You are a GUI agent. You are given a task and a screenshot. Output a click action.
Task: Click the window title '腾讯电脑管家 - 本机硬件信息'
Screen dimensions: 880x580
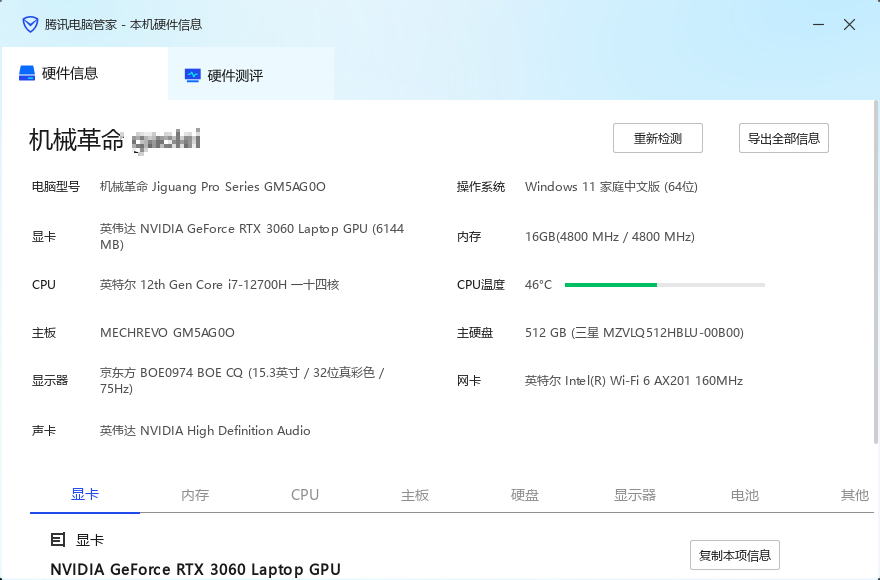coord(123,25)
